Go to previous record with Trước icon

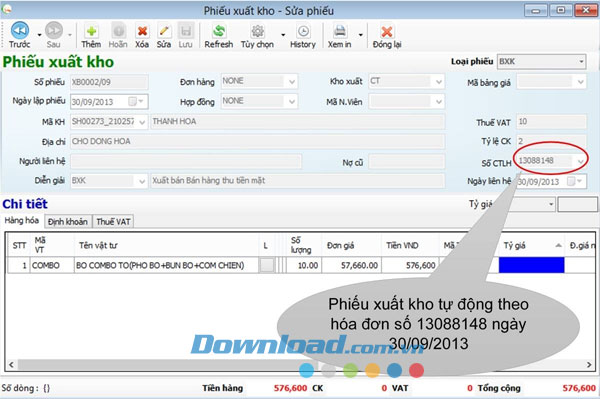[20, 31]
